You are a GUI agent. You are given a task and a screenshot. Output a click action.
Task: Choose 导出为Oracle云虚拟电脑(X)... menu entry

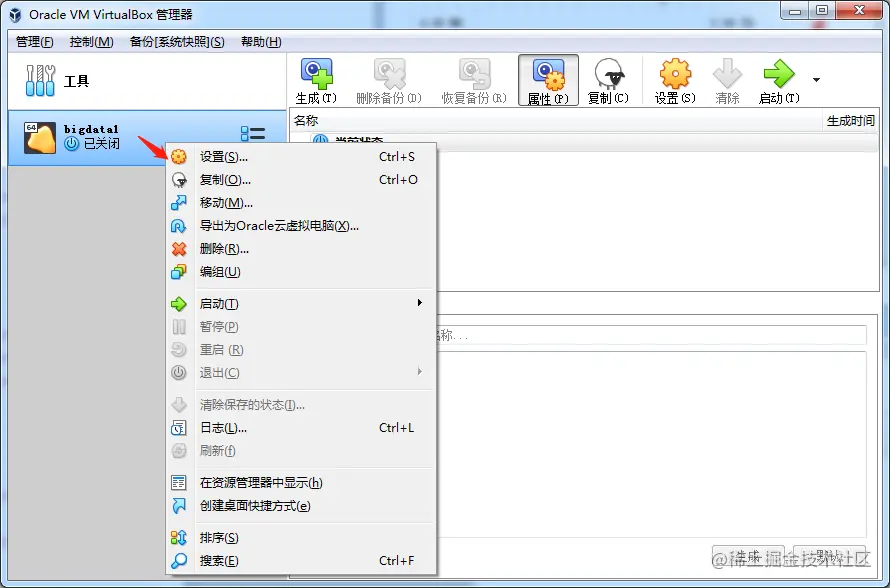click(301, 226)
